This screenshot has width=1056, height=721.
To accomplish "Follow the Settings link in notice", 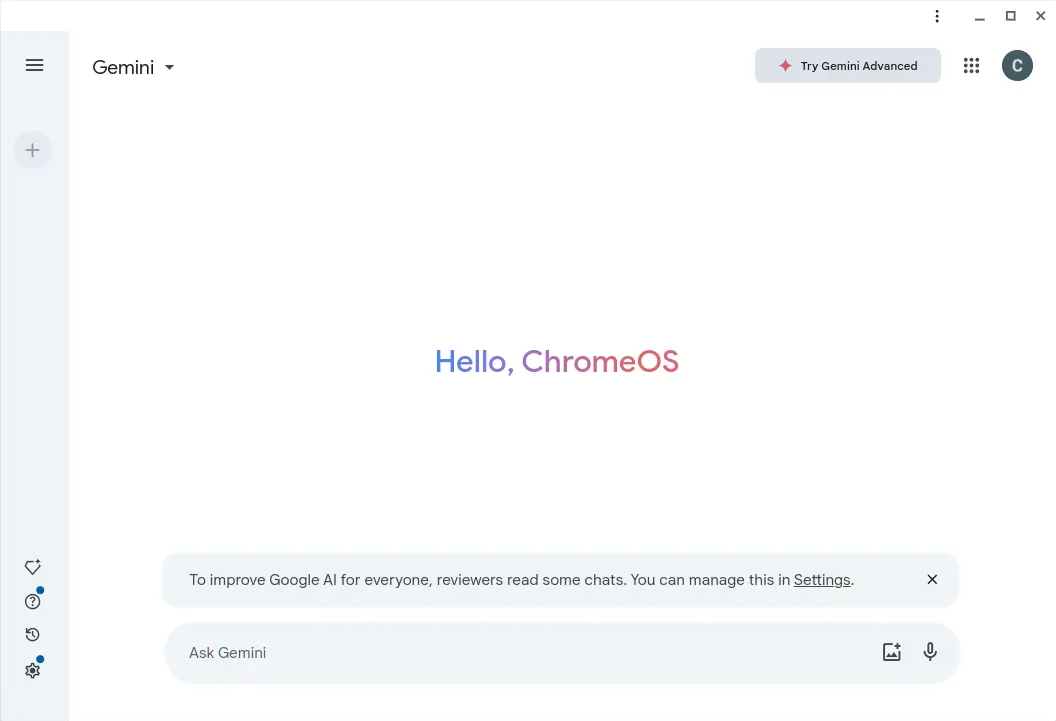I will tap(822, 580).
